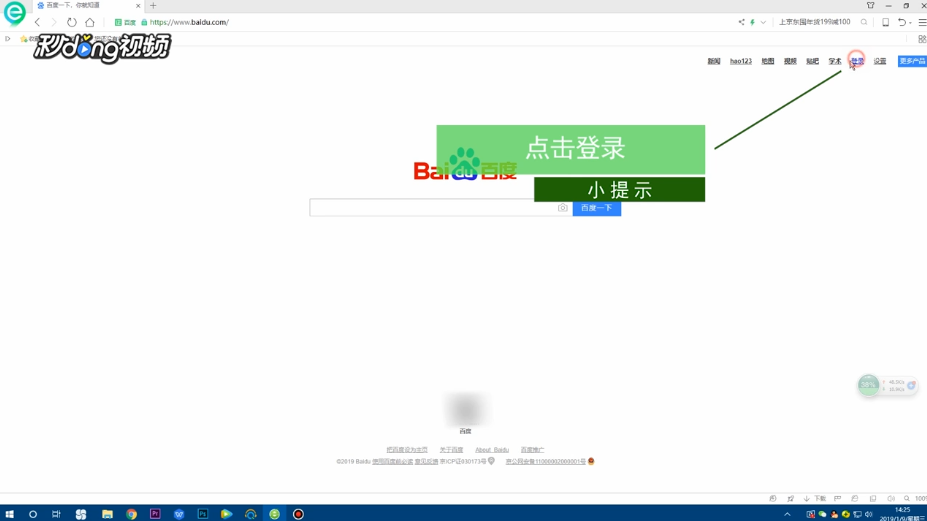The height and width of the screenshot is (521, 927).
Task: Click the blurred QR code image
Action: [x=465, y=409]
